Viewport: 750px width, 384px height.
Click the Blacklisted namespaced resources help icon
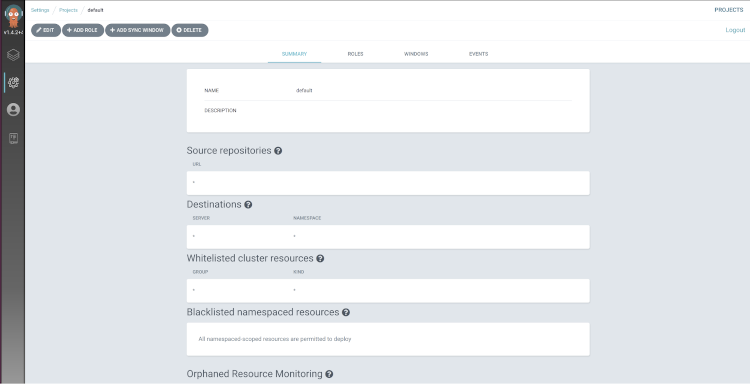click(x=346, y=312)
